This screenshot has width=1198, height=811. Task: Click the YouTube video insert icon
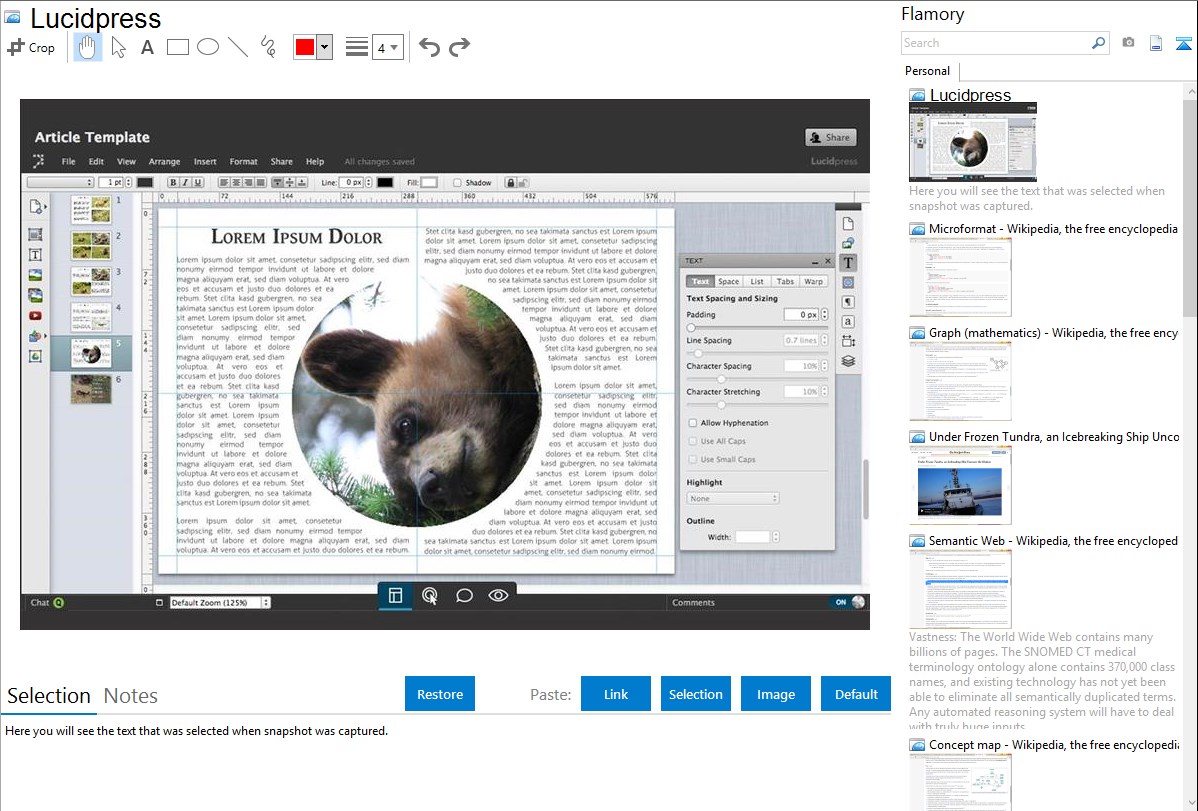(x=35, y=316)
